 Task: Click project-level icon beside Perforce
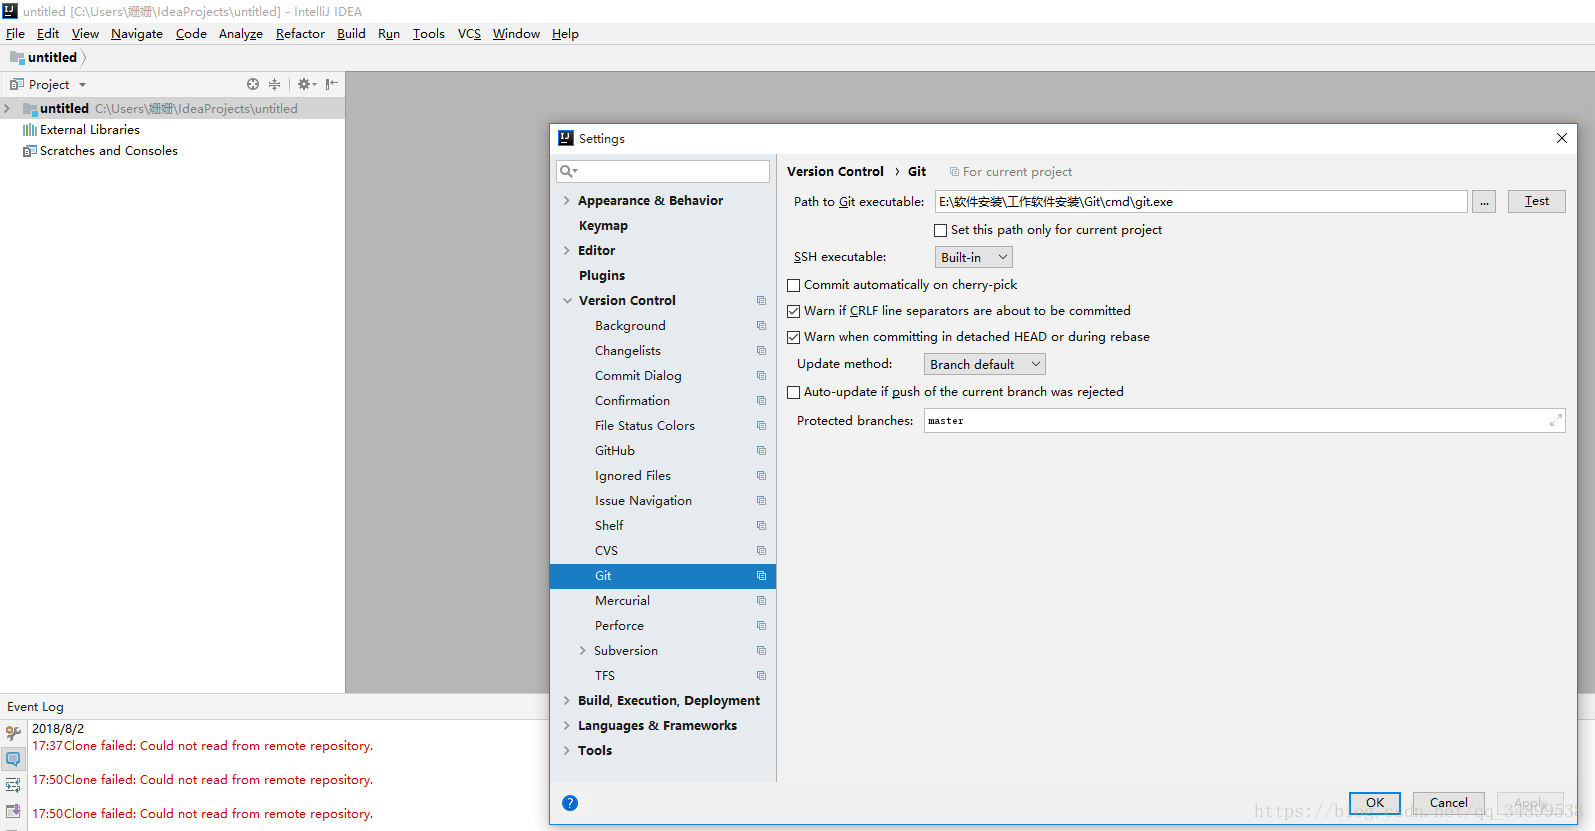tap(761, 626)
